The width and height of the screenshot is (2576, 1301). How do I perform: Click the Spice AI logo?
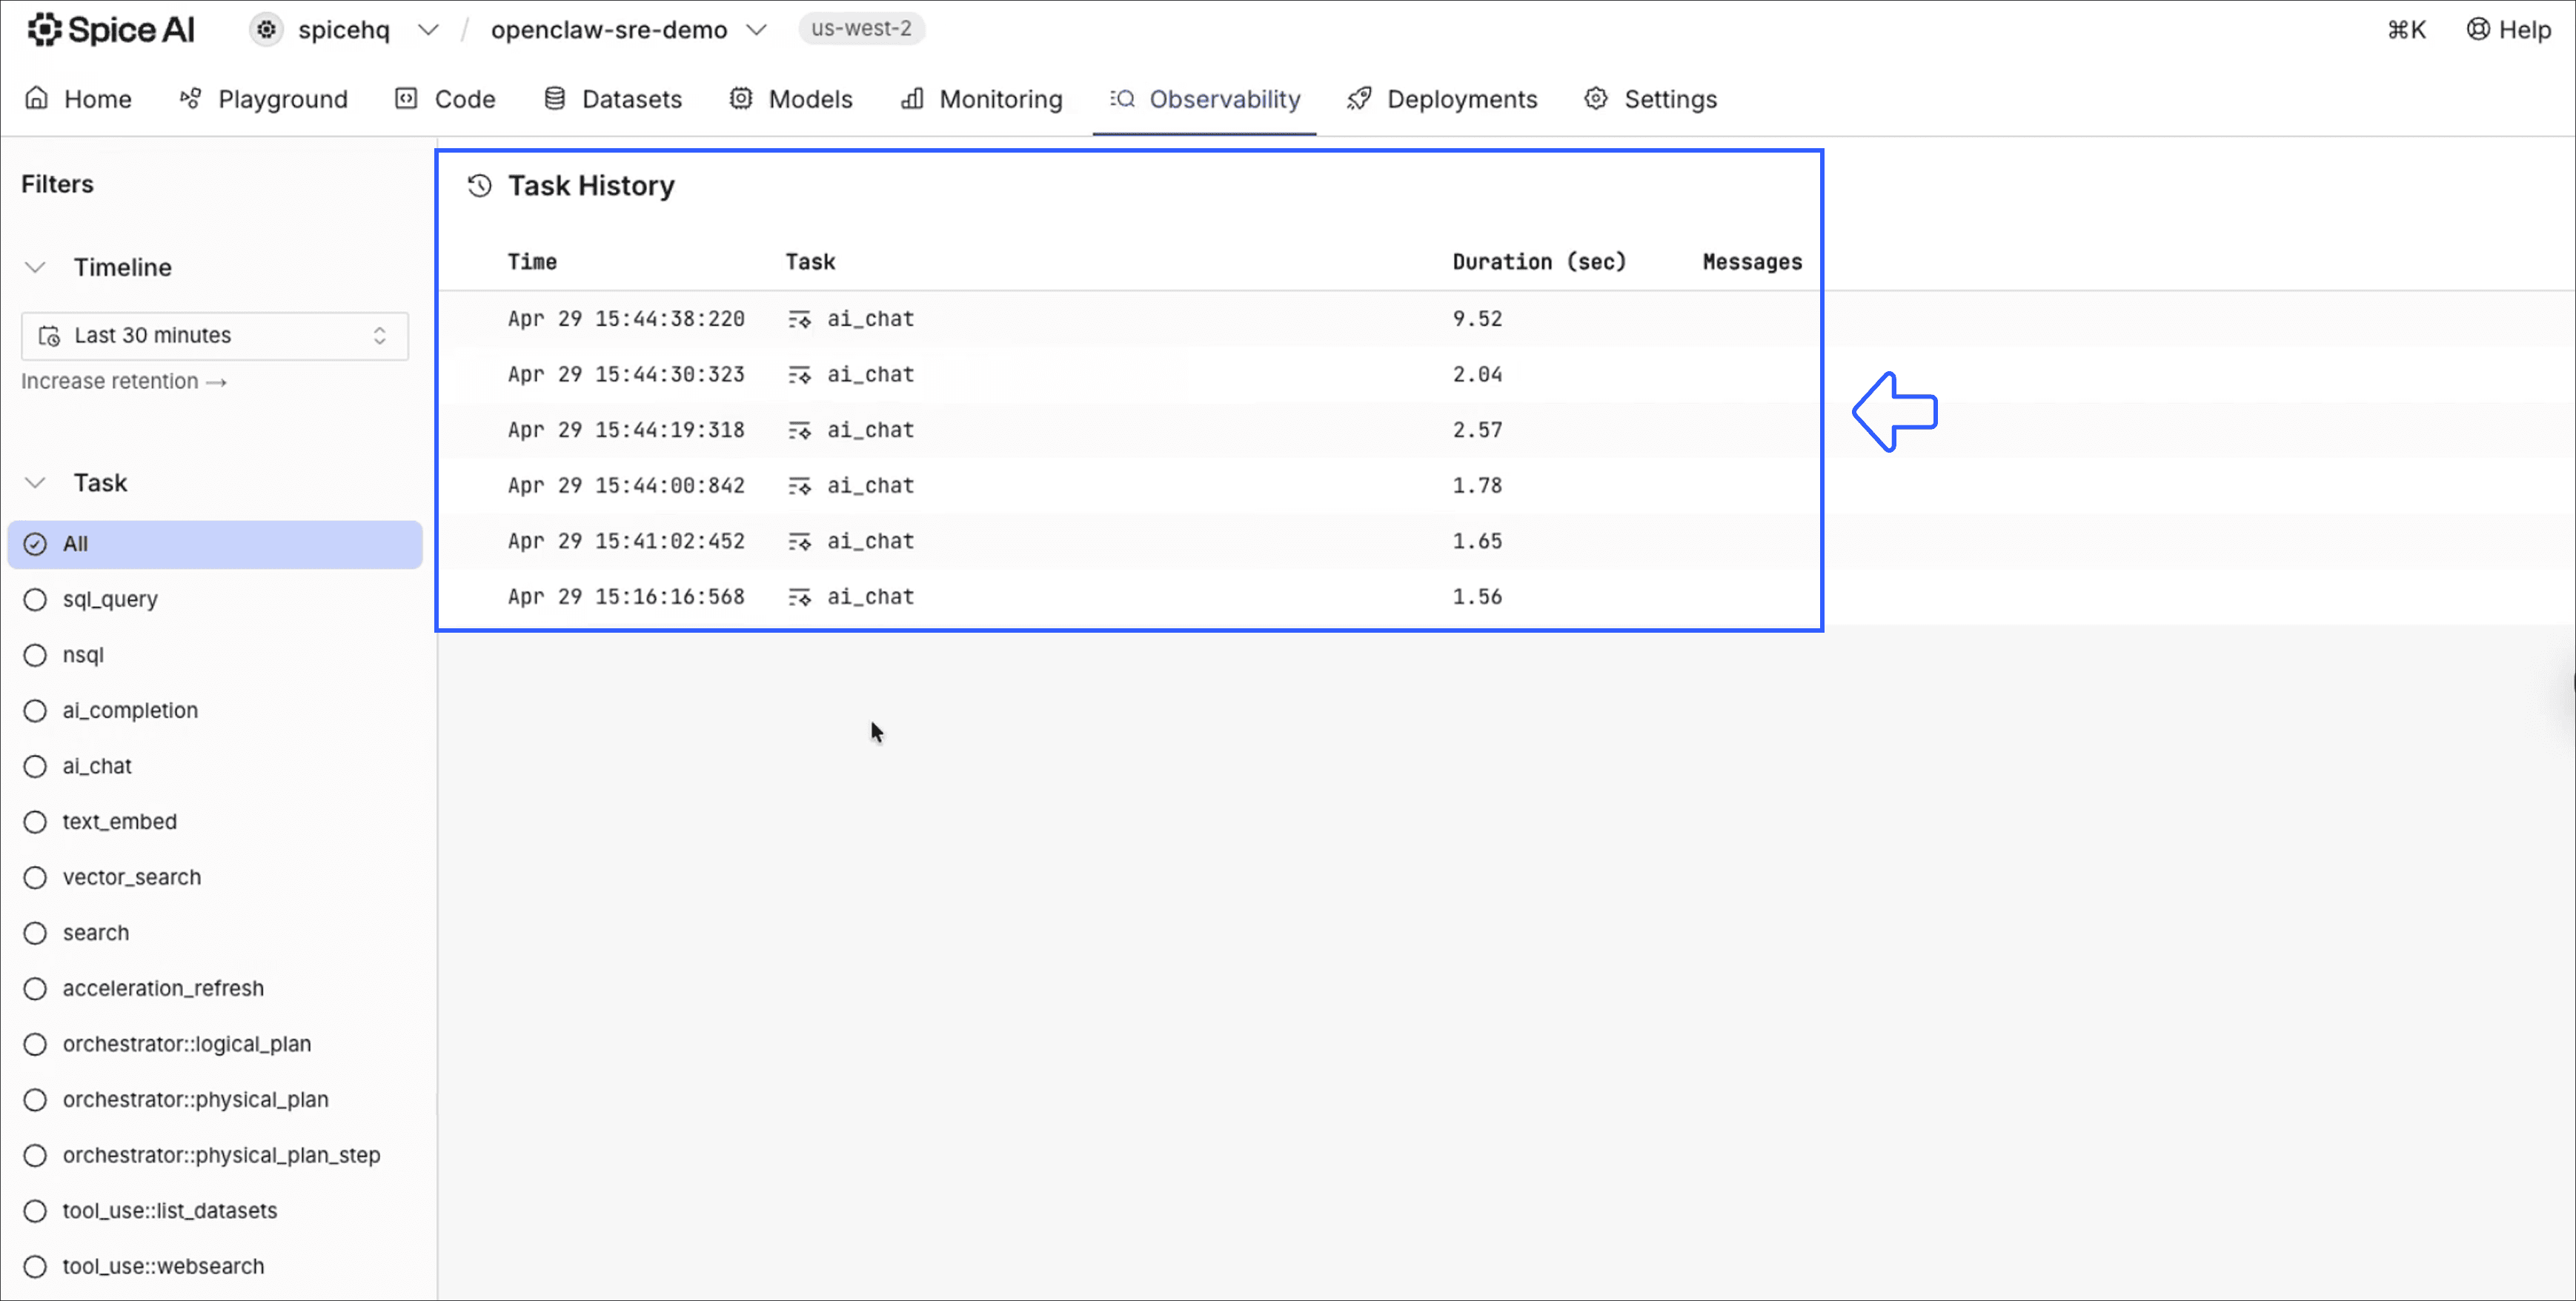click(110, 30)
